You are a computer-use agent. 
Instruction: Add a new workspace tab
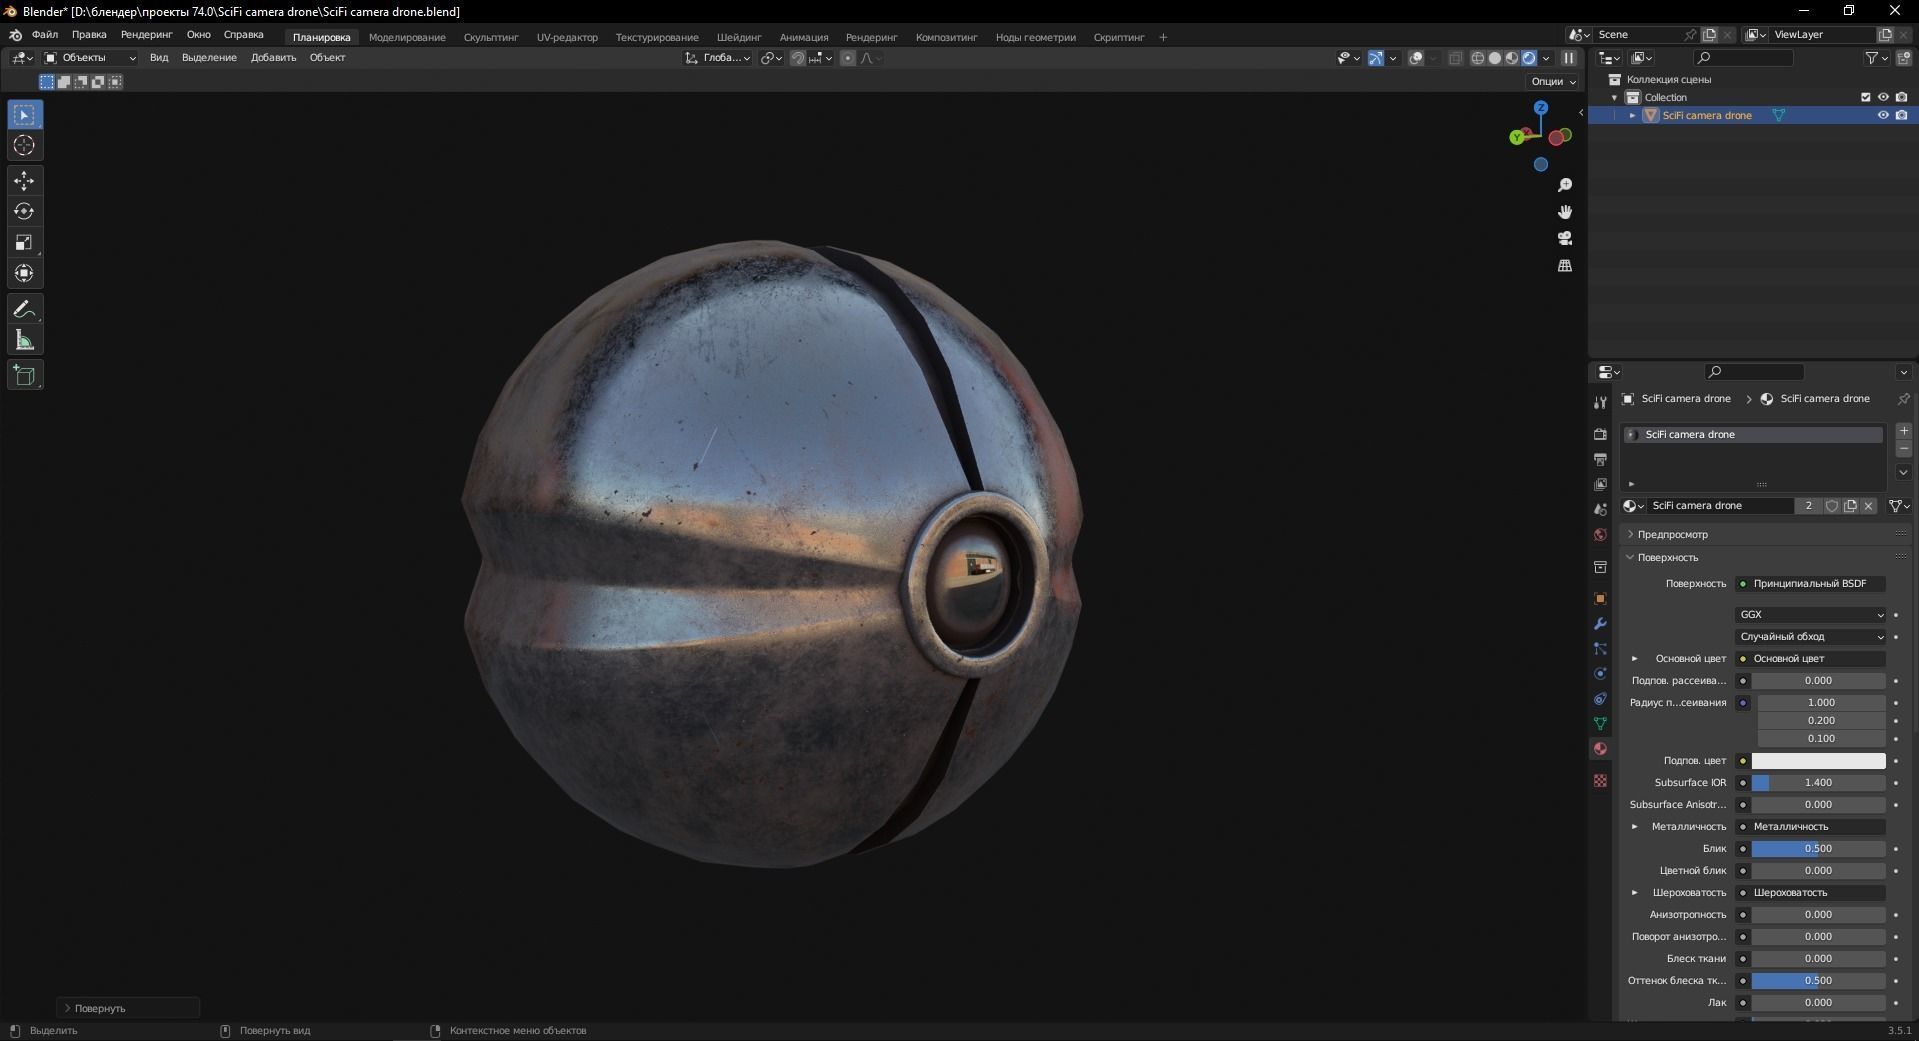coord(1163,37)
